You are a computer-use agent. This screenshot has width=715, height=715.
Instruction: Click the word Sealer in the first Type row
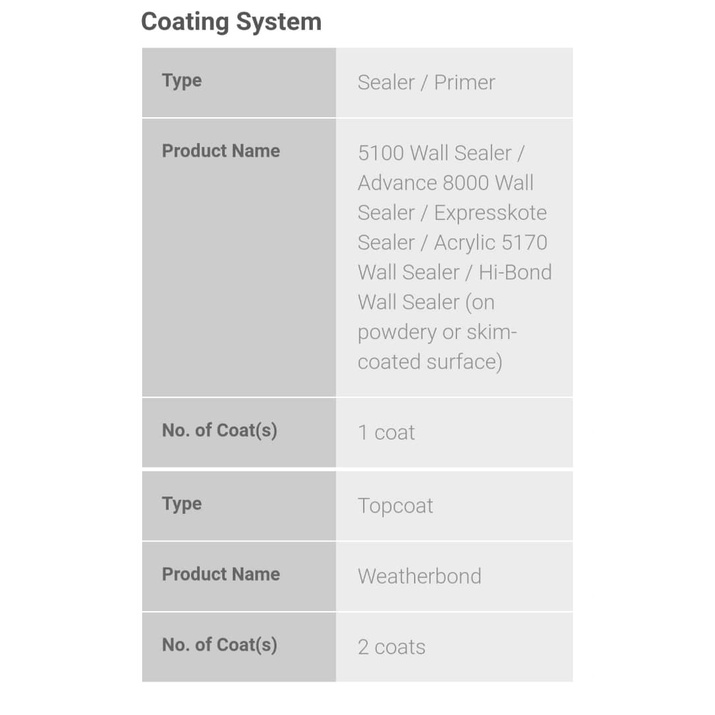click(386, 83)
